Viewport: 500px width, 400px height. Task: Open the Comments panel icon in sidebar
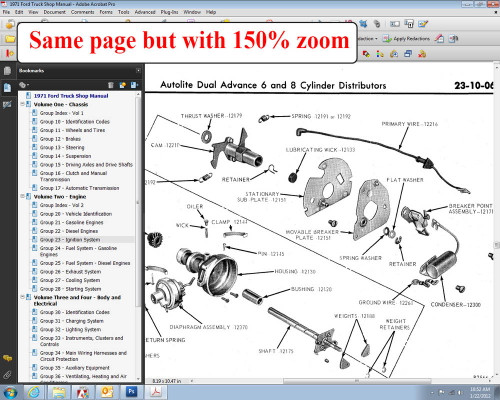coord(7,358)
